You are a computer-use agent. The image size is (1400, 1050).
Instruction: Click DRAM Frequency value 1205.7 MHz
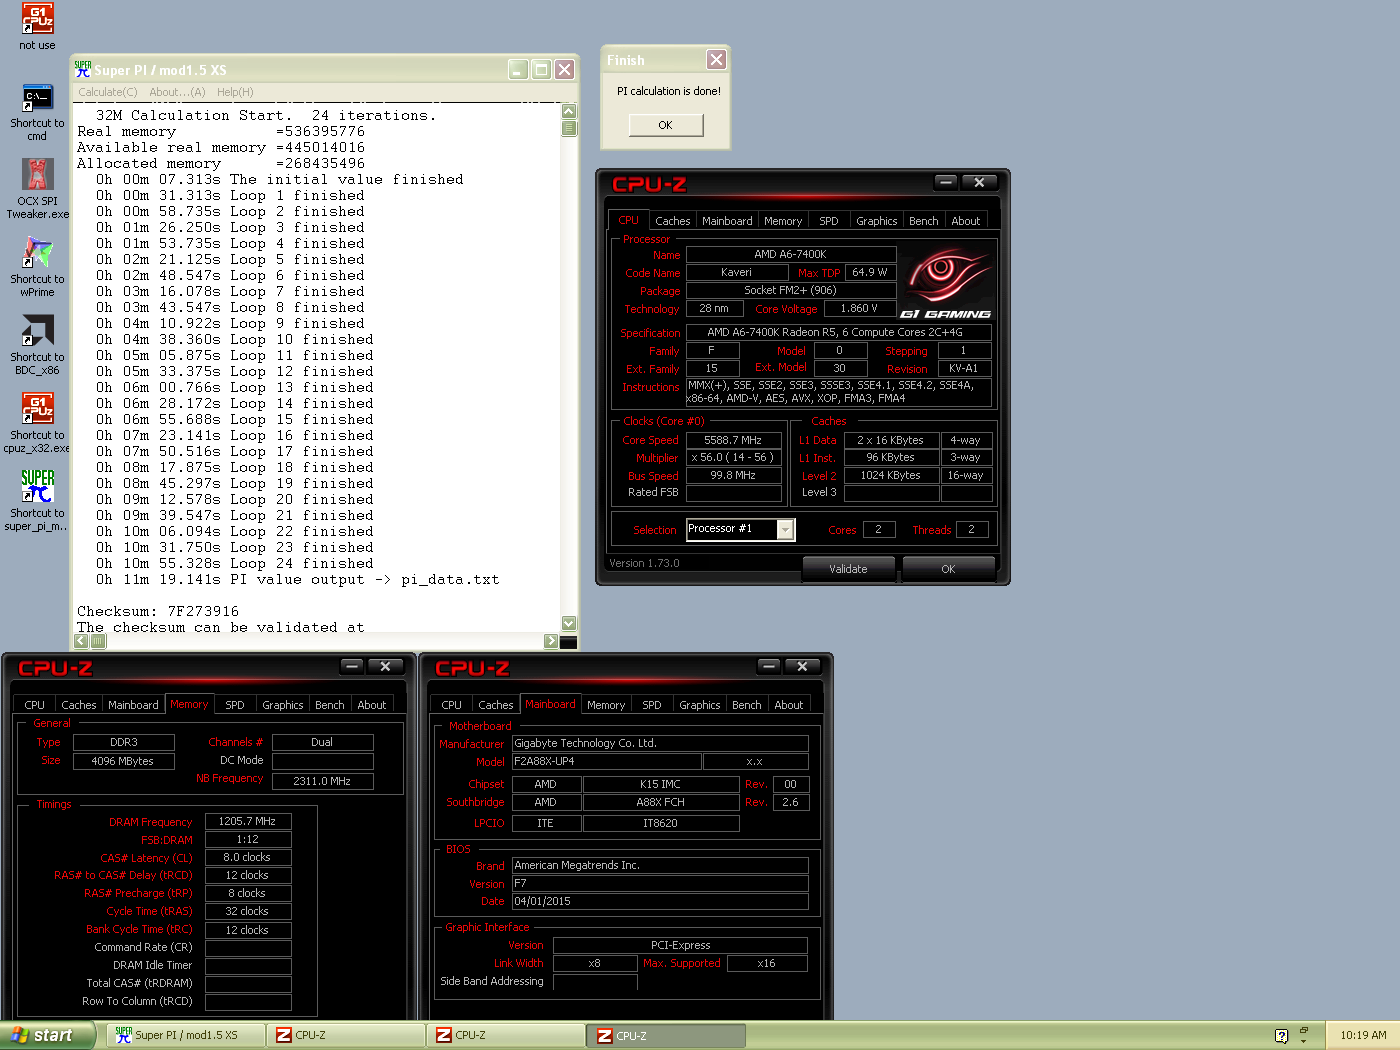(248, 821)
